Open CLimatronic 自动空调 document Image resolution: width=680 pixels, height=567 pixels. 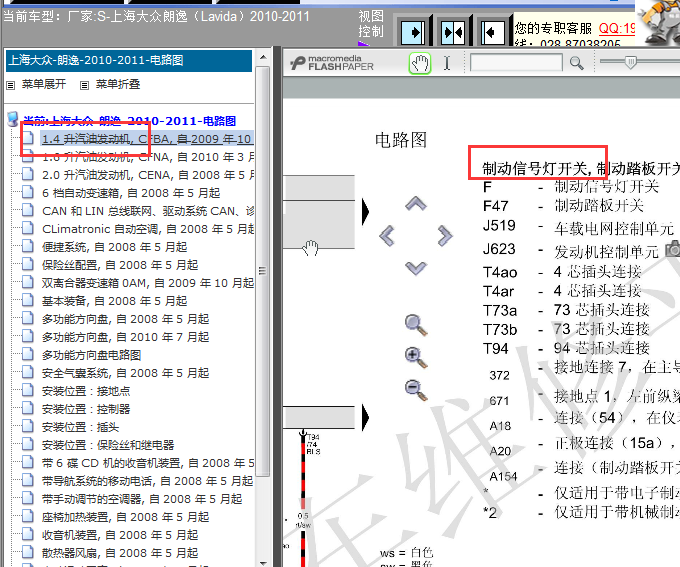148,229
